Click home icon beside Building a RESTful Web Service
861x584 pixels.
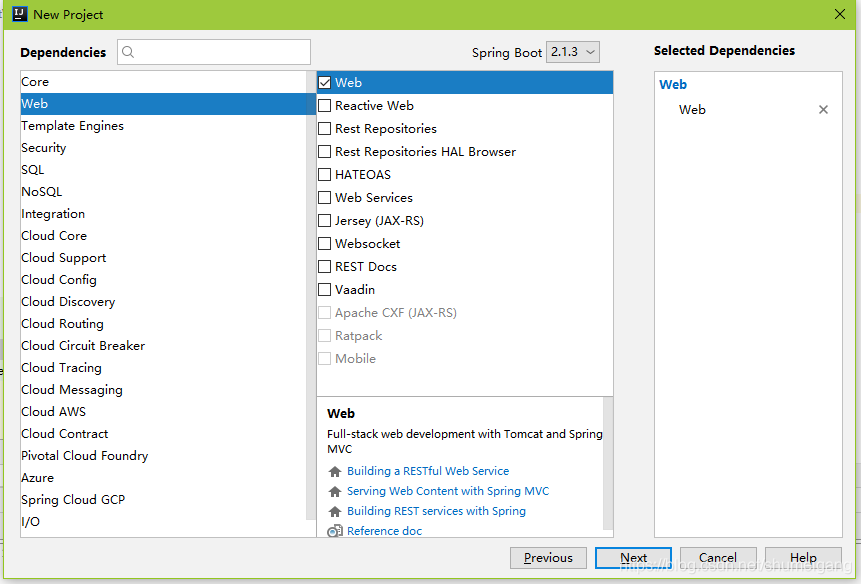pos(334,471)
